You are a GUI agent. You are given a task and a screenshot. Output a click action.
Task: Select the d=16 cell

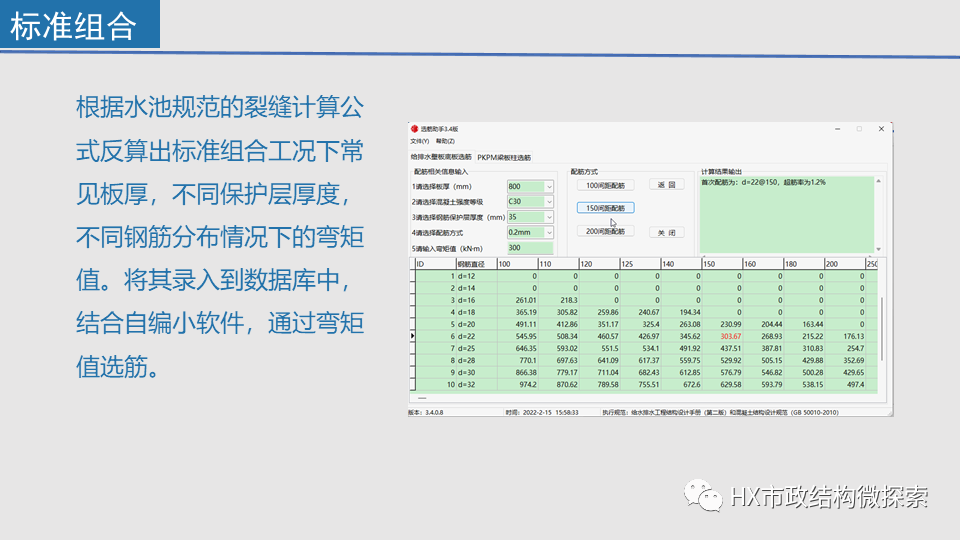pyautogui.click(x=476, y=300)
